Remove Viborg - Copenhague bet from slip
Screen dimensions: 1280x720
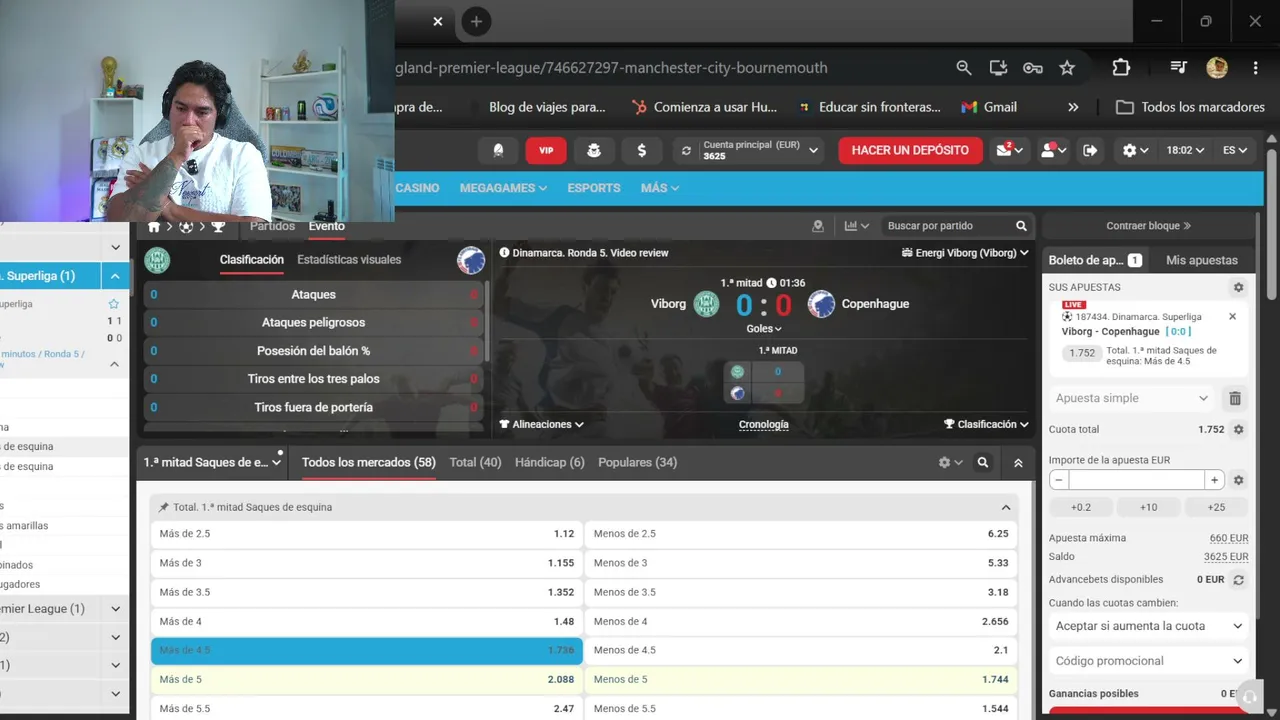pyautogui.click(x=1232, y=317)
